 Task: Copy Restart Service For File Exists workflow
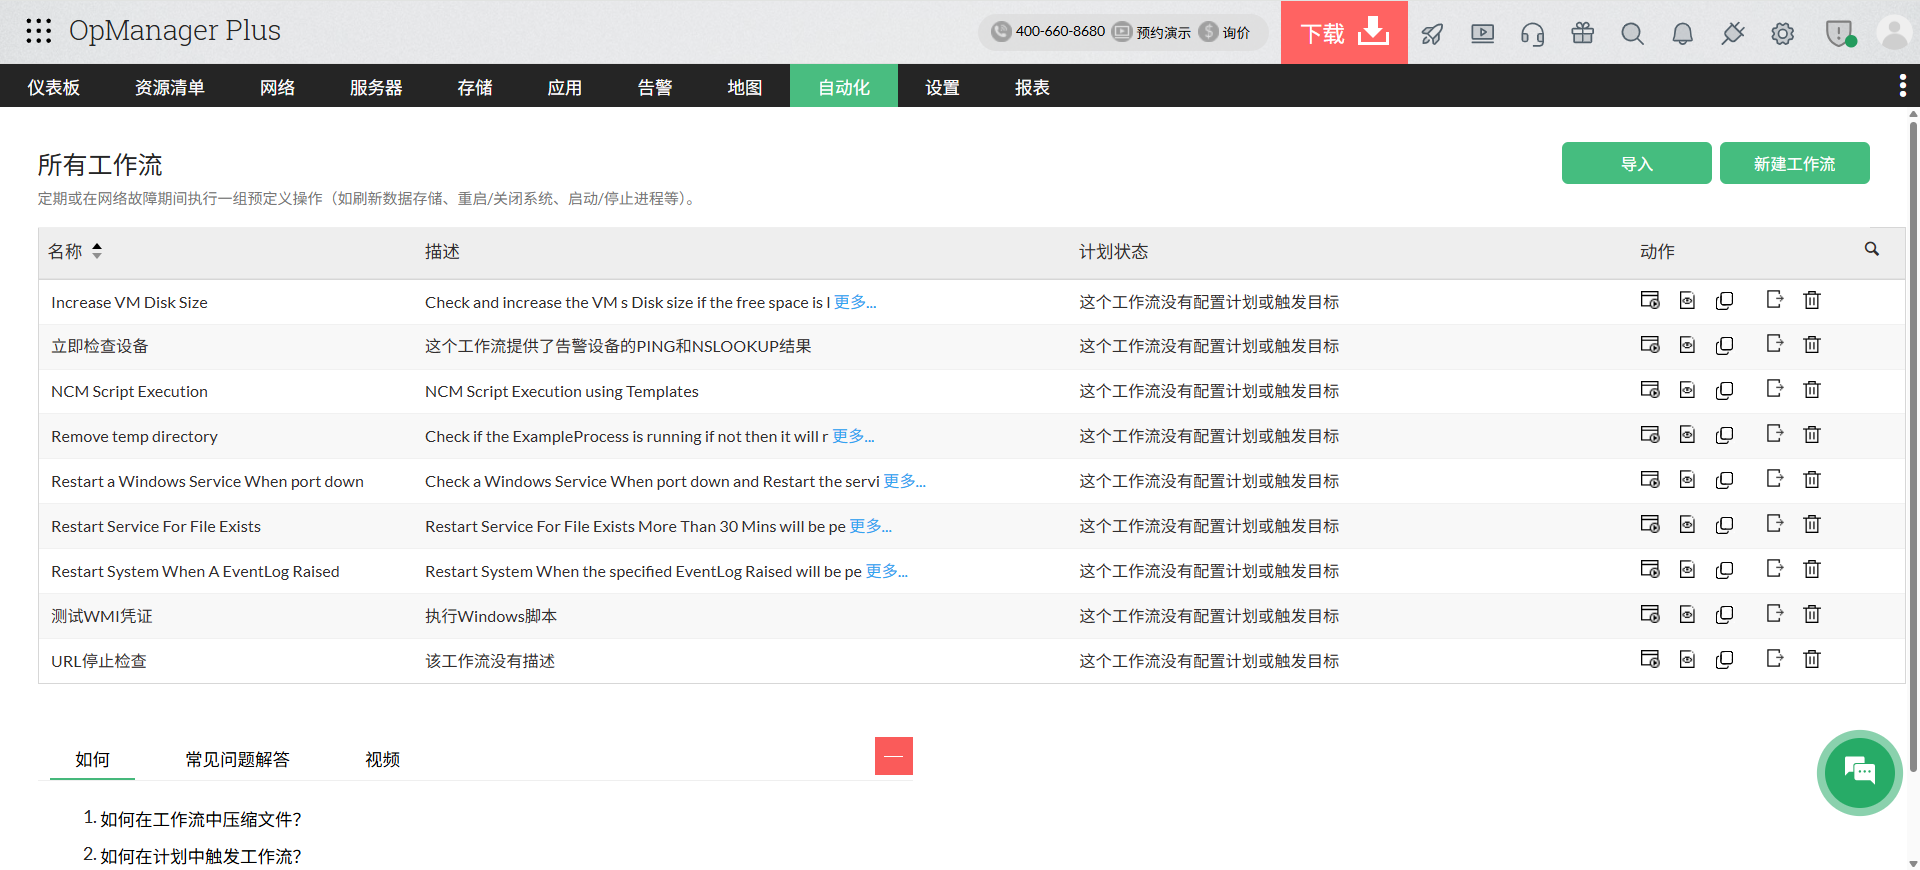[x=1724, y=525]
